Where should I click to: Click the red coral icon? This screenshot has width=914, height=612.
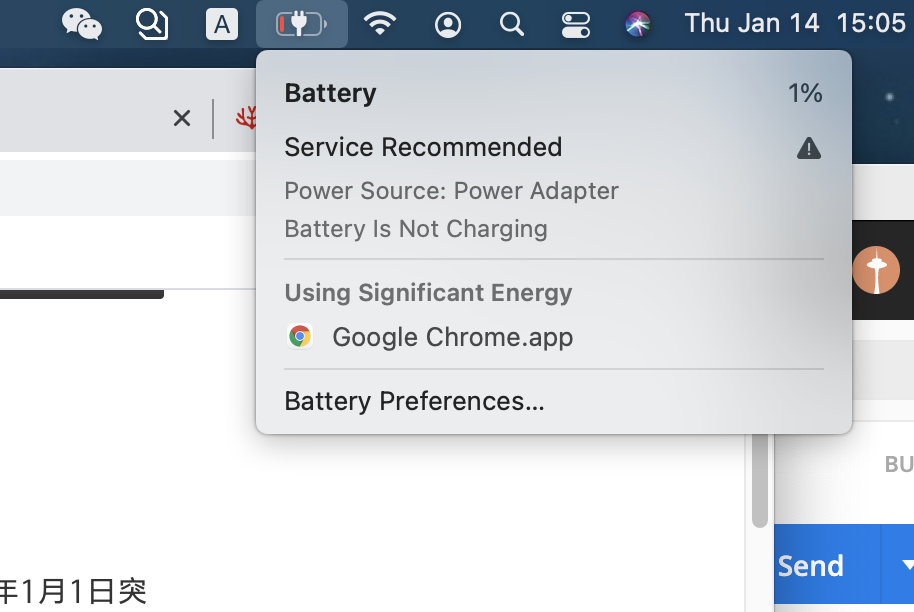pos(246,119)
